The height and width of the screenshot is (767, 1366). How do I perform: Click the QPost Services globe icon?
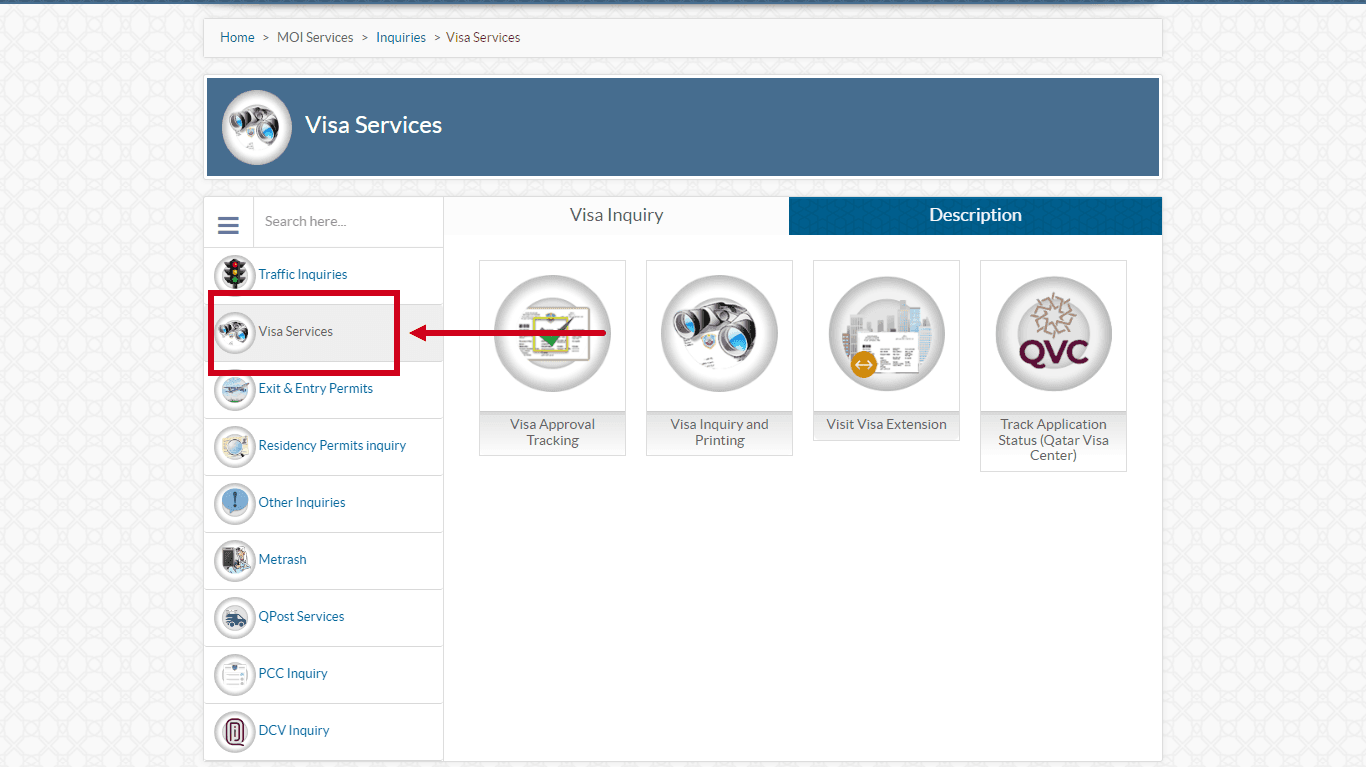pyautogui.click(x=234, y=618)
